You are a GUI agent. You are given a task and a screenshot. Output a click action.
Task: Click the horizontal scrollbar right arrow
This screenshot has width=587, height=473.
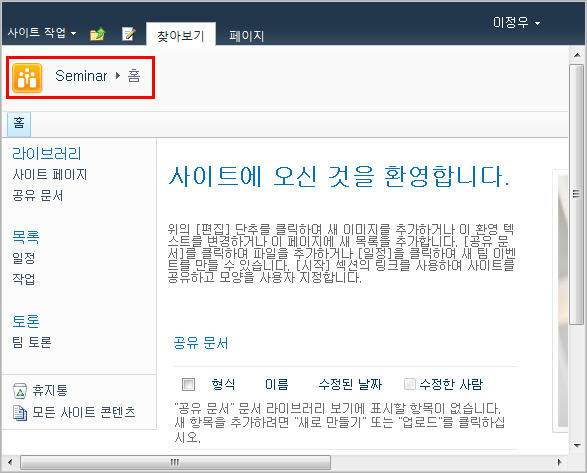[559, 462]
